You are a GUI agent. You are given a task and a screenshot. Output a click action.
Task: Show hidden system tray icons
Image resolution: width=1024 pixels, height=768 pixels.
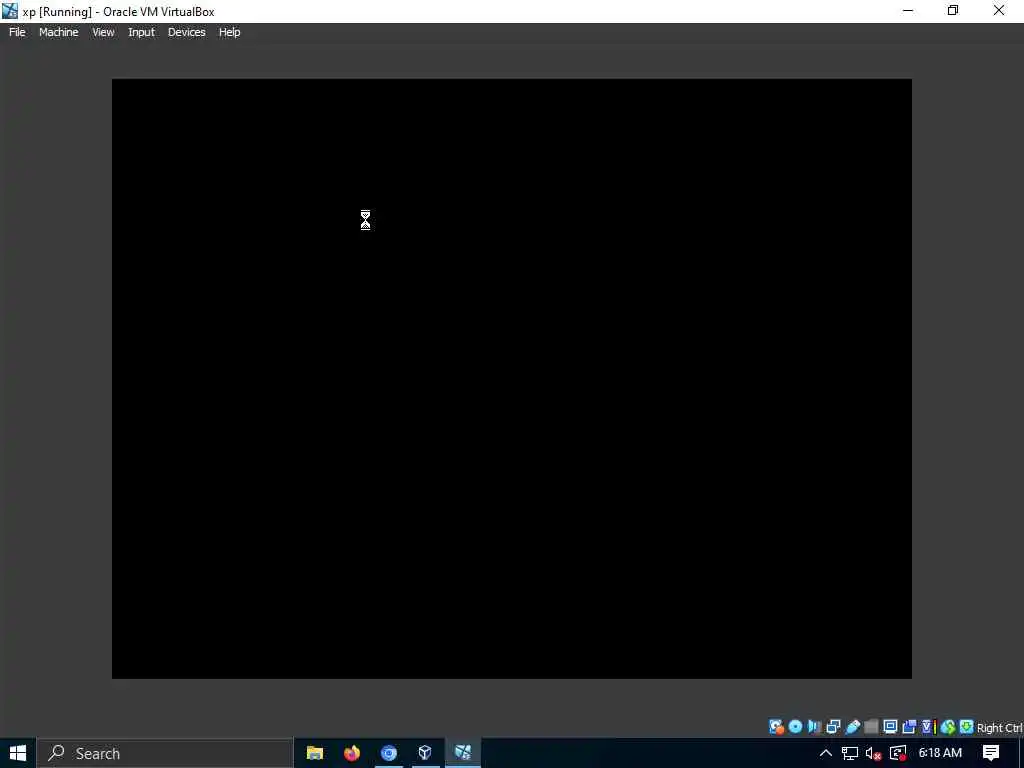tap(826, 753)
